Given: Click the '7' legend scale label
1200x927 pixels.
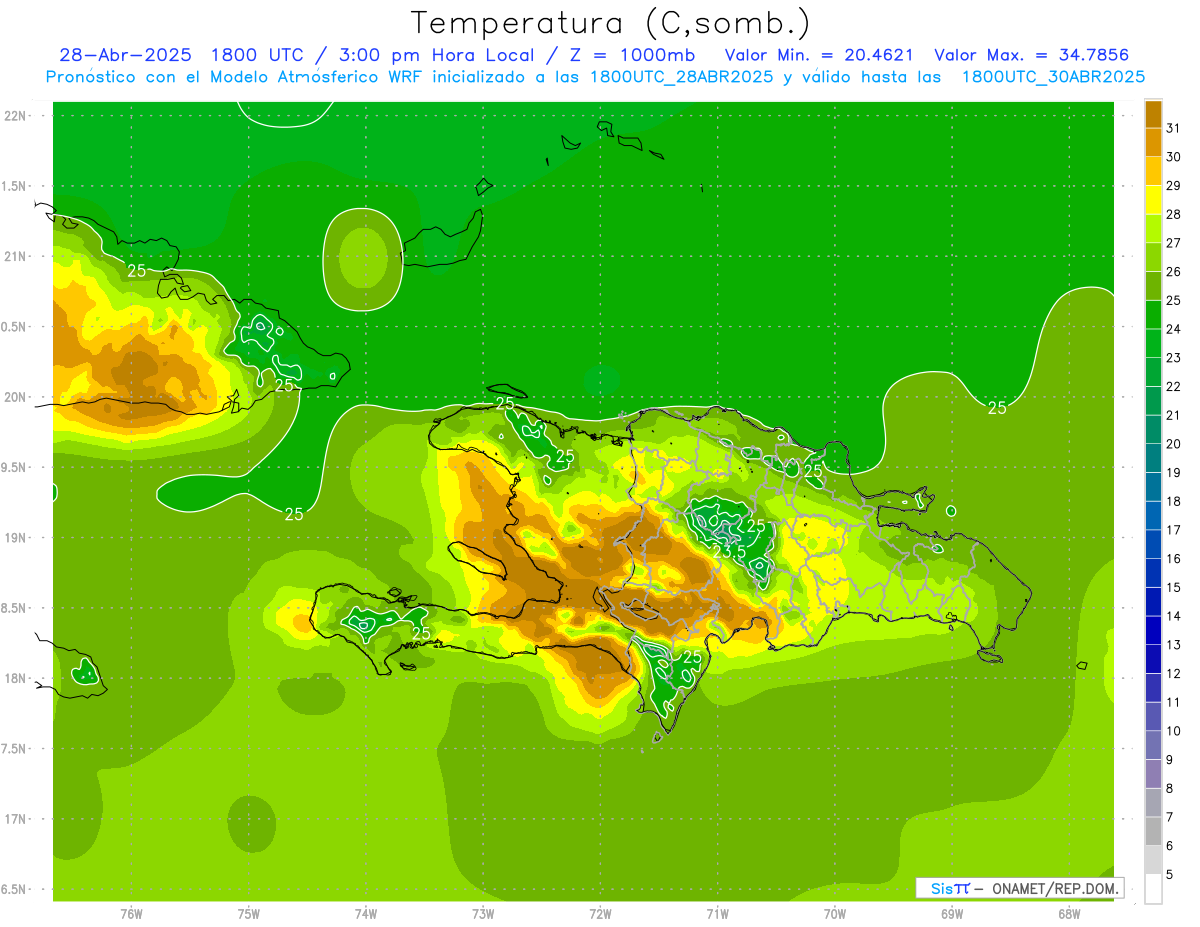Looking at the screenshot, I should (x=1170, y=817).
